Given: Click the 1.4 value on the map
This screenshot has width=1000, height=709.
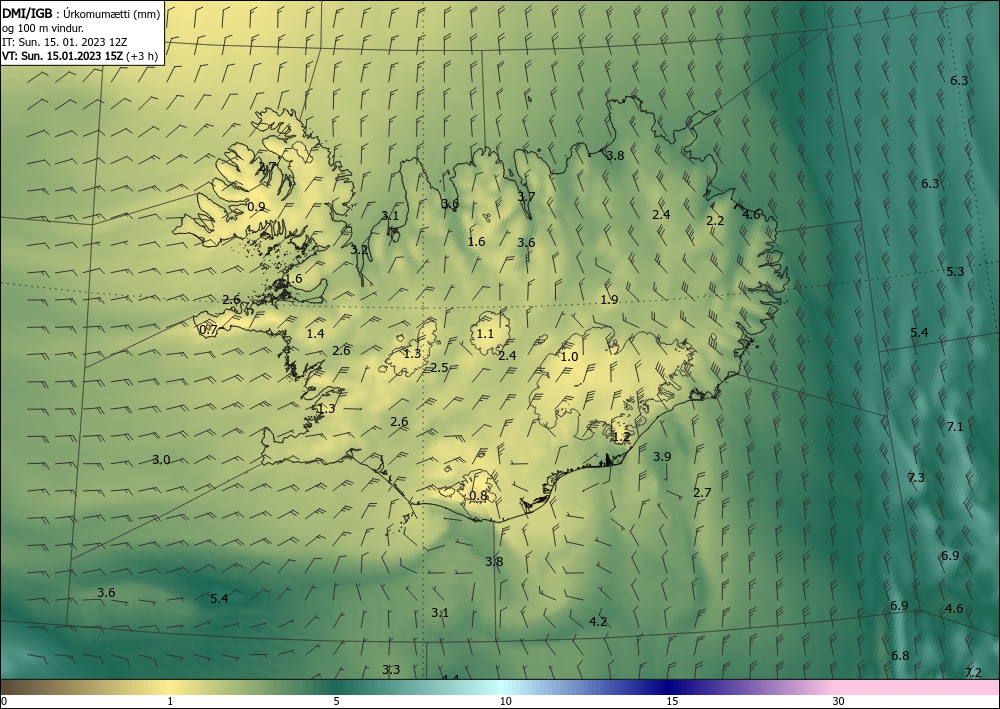Looking at the screenshot, I should point(316,333).
